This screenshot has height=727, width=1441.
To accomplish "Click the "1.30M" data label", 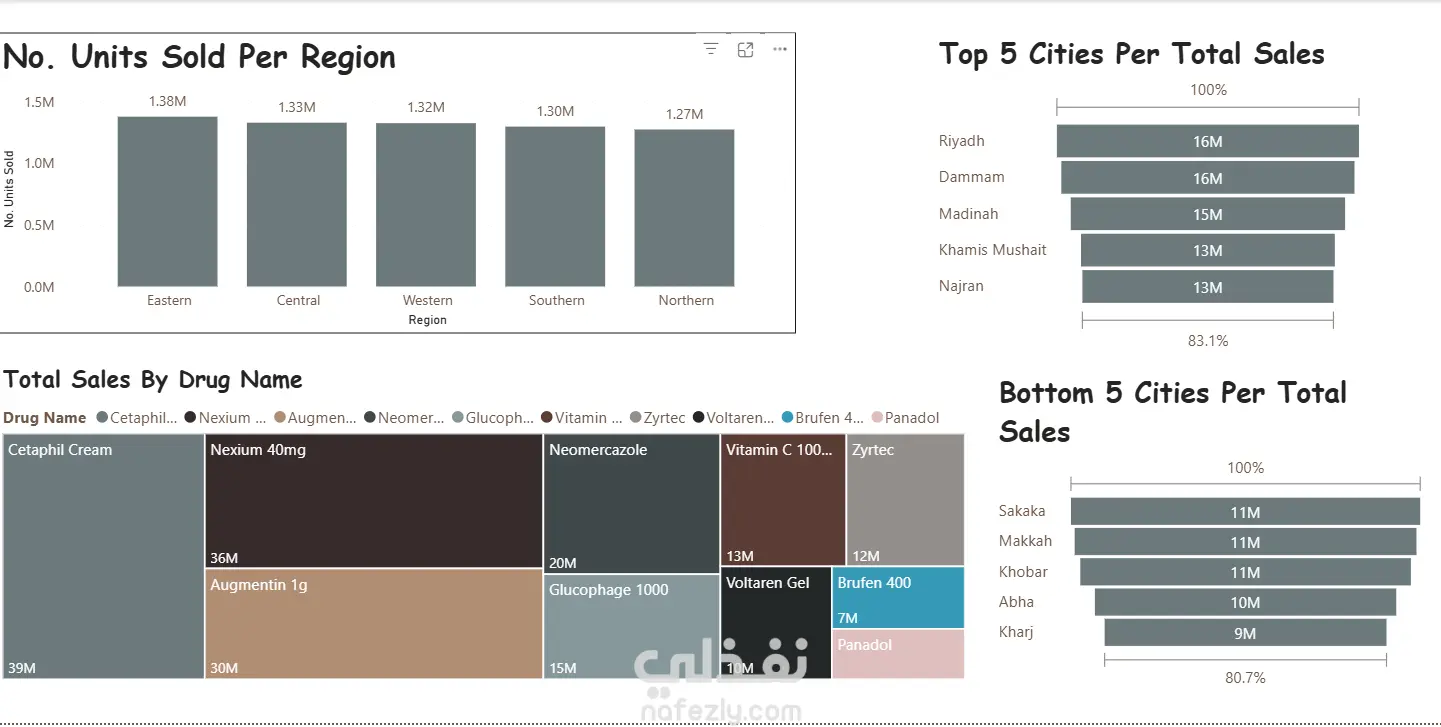I will tap(555, 111).
